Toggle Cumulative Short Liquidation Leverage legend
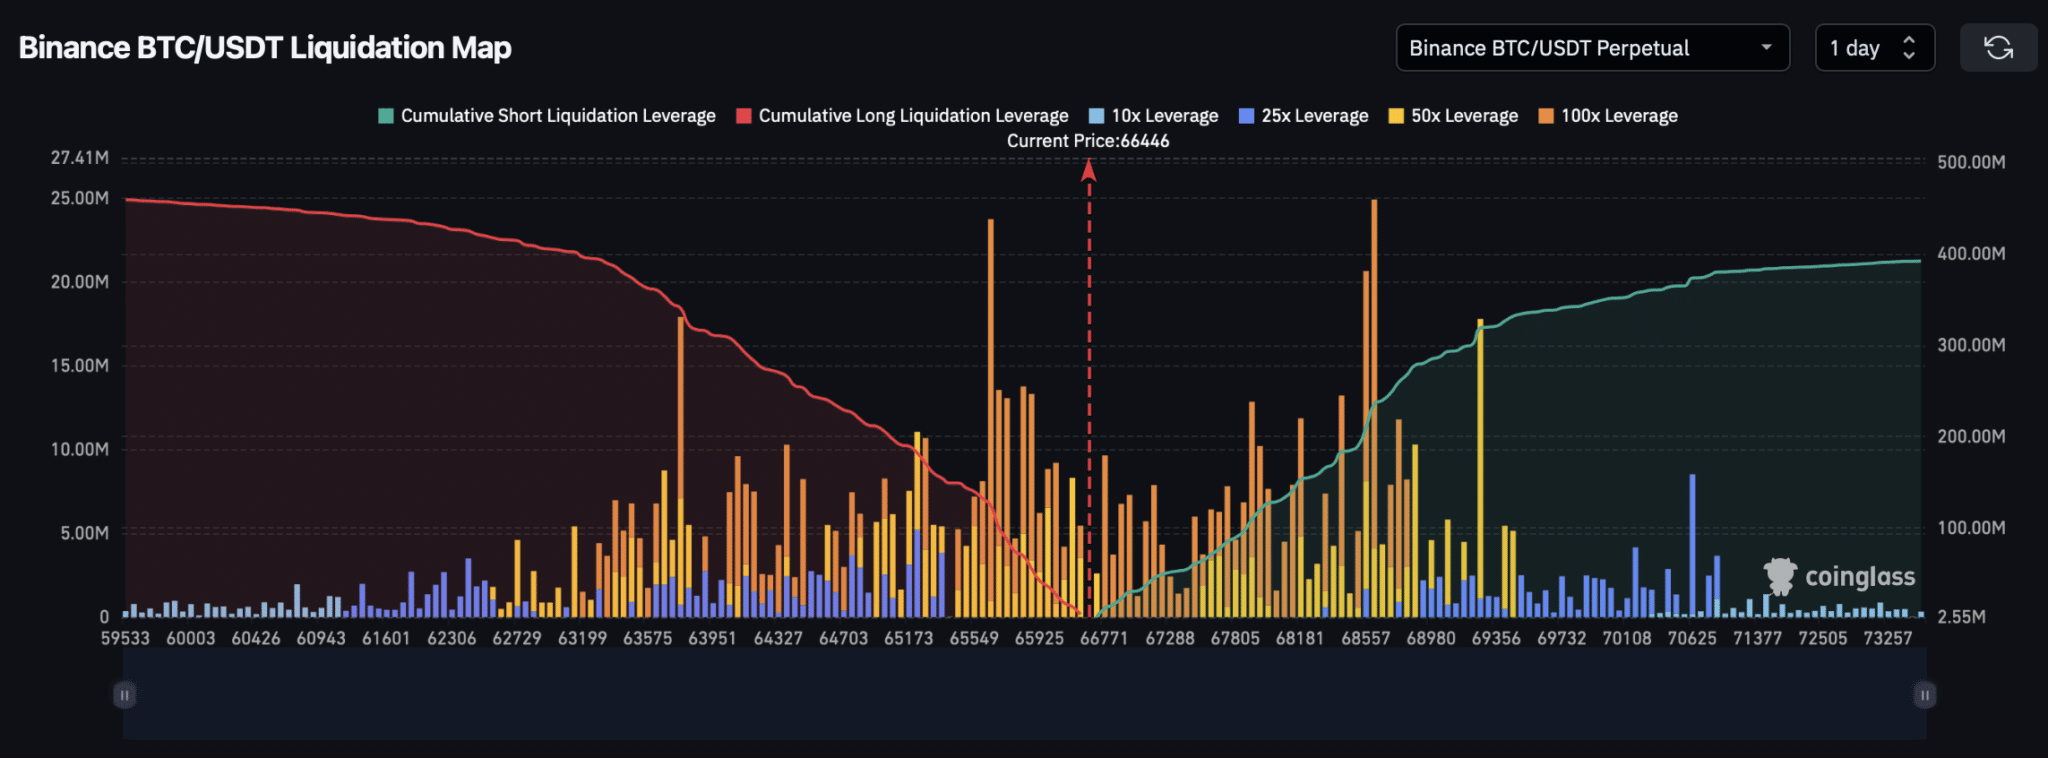Viewport: 2048px width, 758px height. pos(547,116)
